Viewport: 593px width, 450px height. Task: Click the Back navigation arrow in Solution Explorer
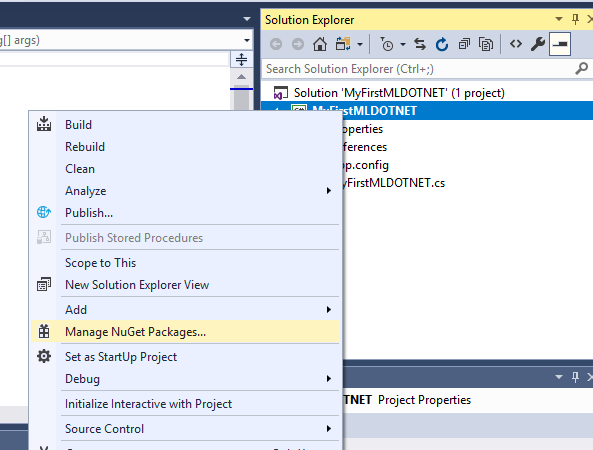click(x=276, y=44)
